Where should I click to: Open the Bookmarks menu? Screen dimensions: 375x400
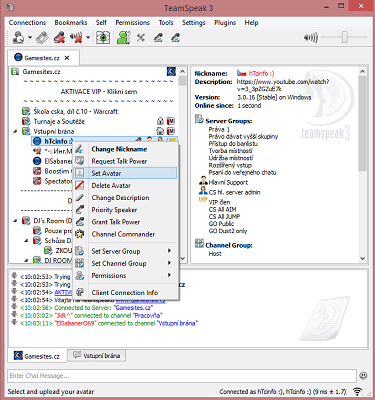point(71,23)
